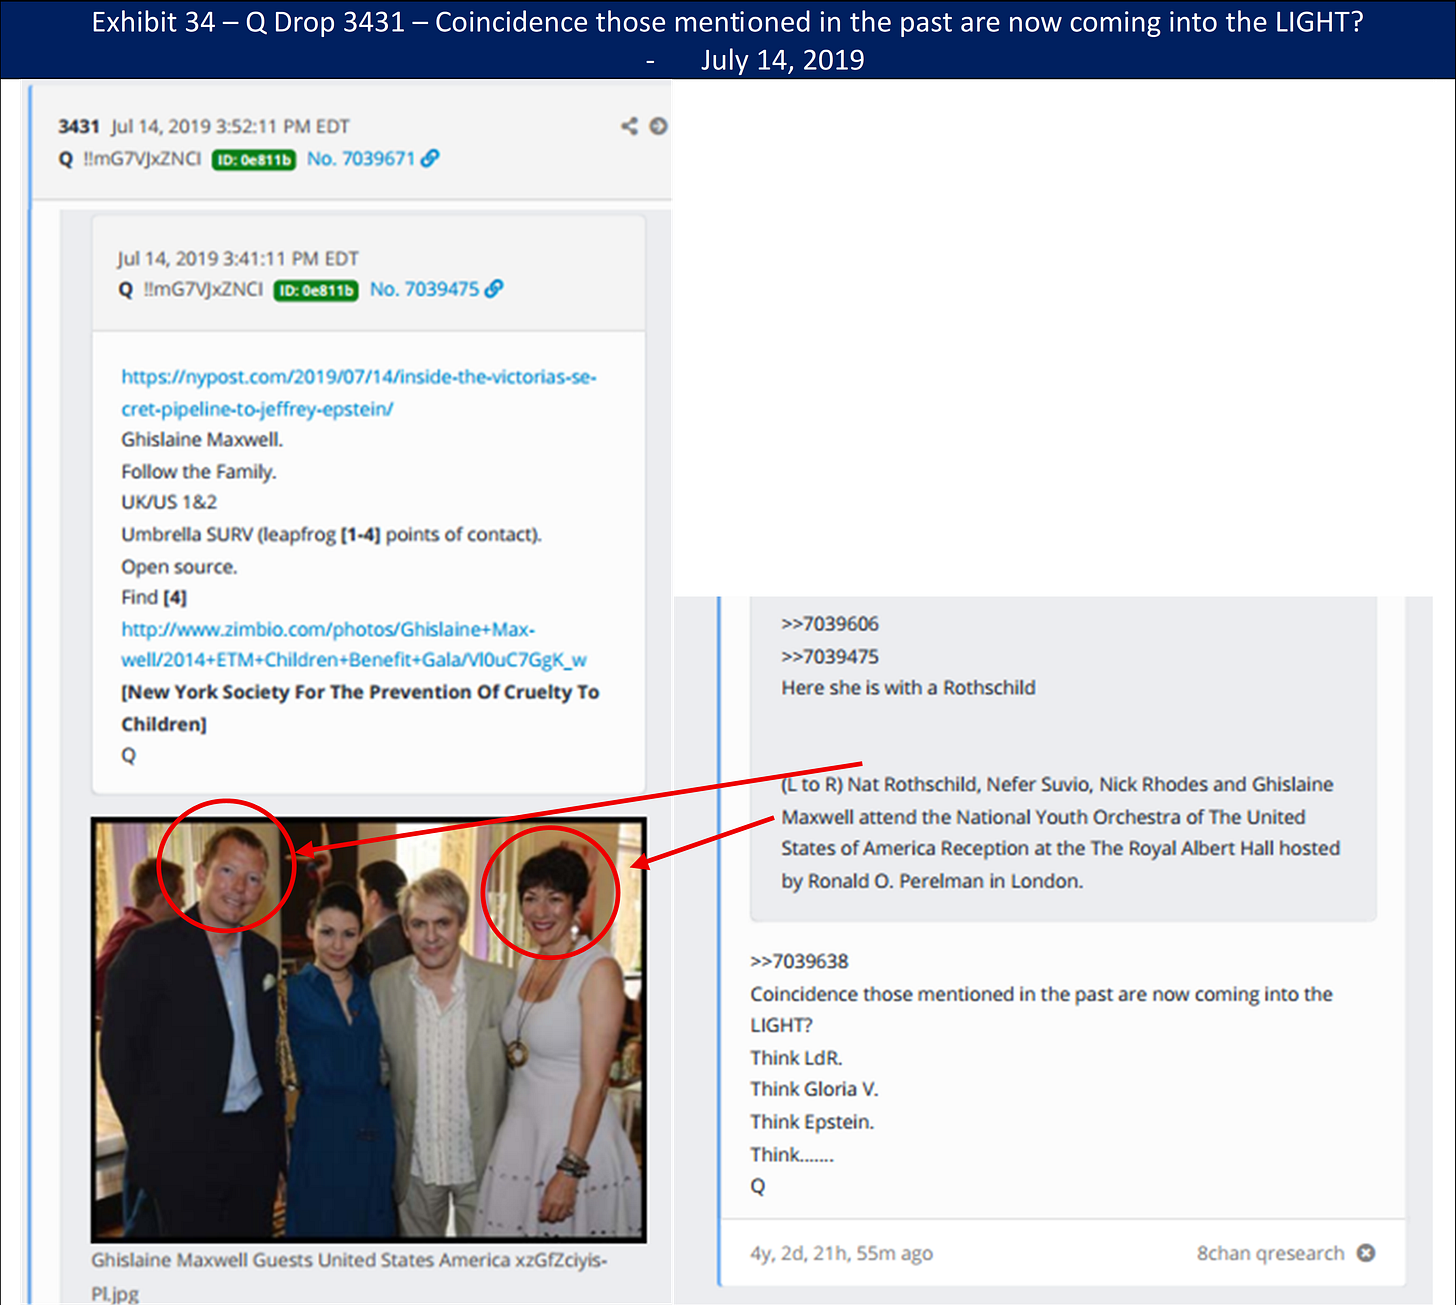The width and height of the screenshot is (1456, 1305).
Task: Click the timestamp '4y, 2d, 21h, 55m ago'
Action: tap(842, 1253)
